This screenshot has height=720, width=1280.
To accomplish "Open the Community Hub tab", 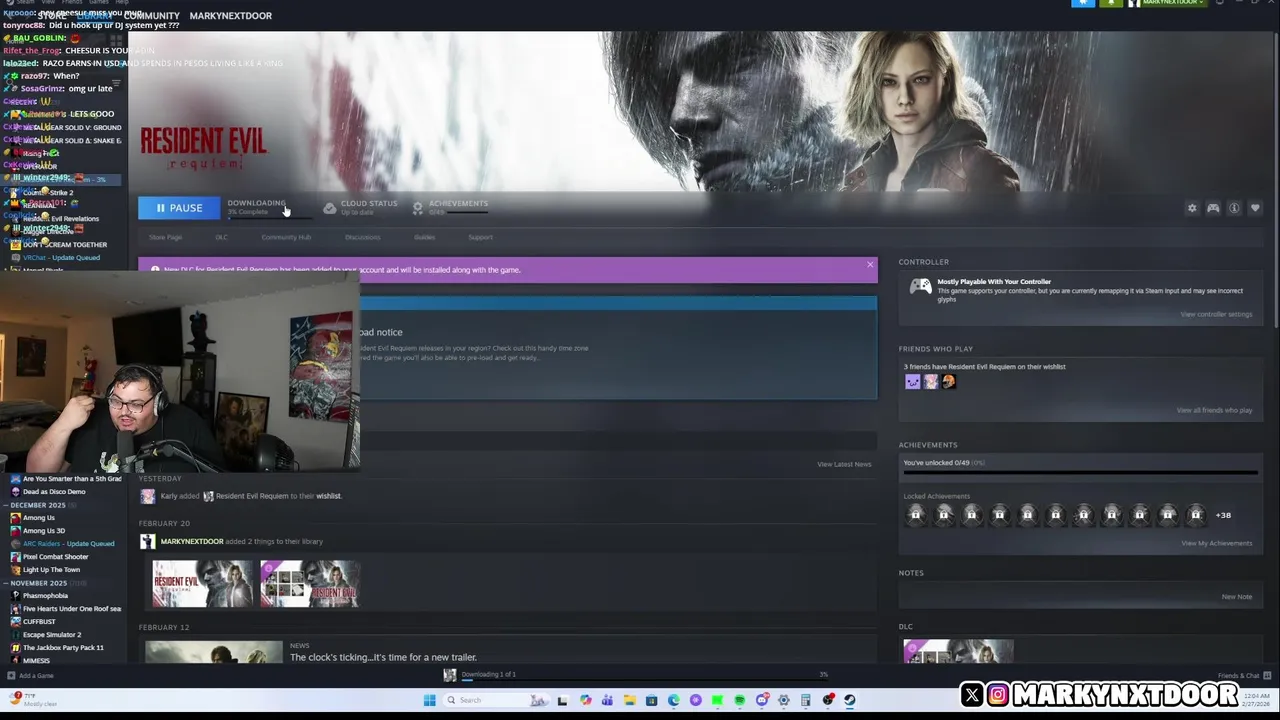I will coord(286,237).
